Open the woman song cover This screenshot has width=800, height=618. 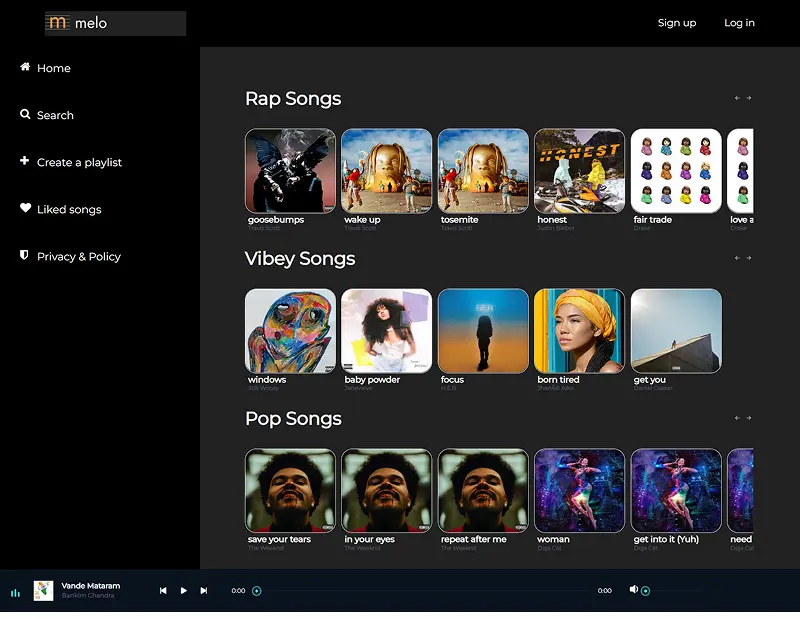tap(580, 490)
